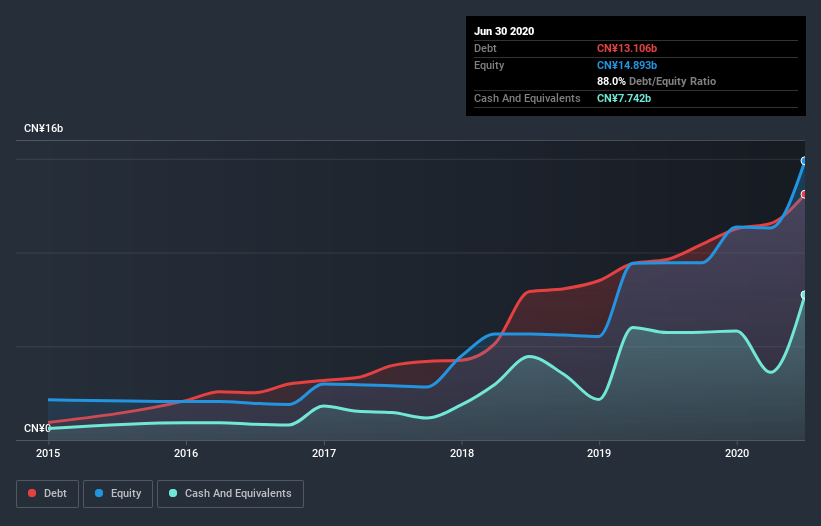821x526 pixels.
Task: Click the CN¥13.106b debt value
Action: coord(627,48)
